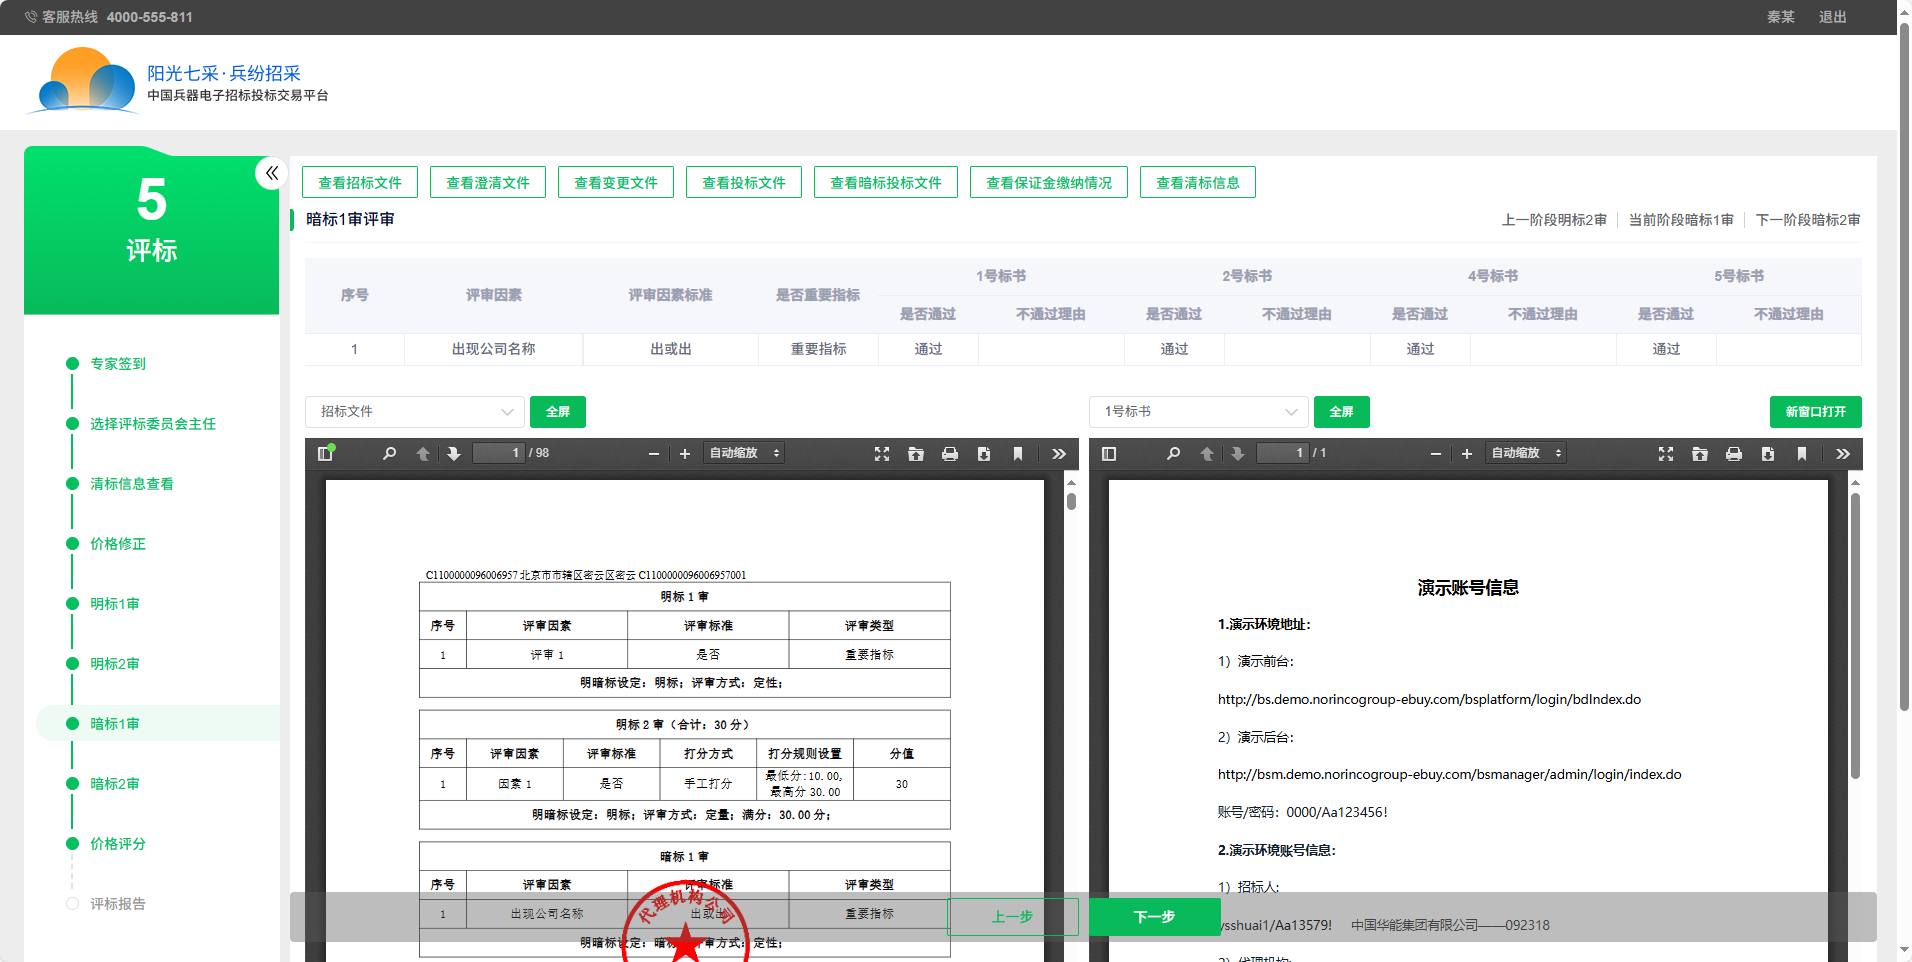The height and width of the screenshot is (962, 1912).
Task: Print the left PDF document
Action: (950, 454)
